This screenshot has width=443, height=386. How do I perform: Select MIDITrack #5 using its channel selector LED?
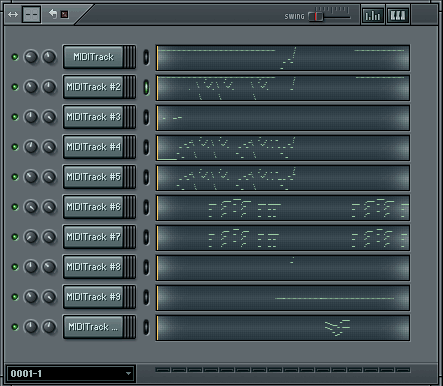(x=146, y=177)
